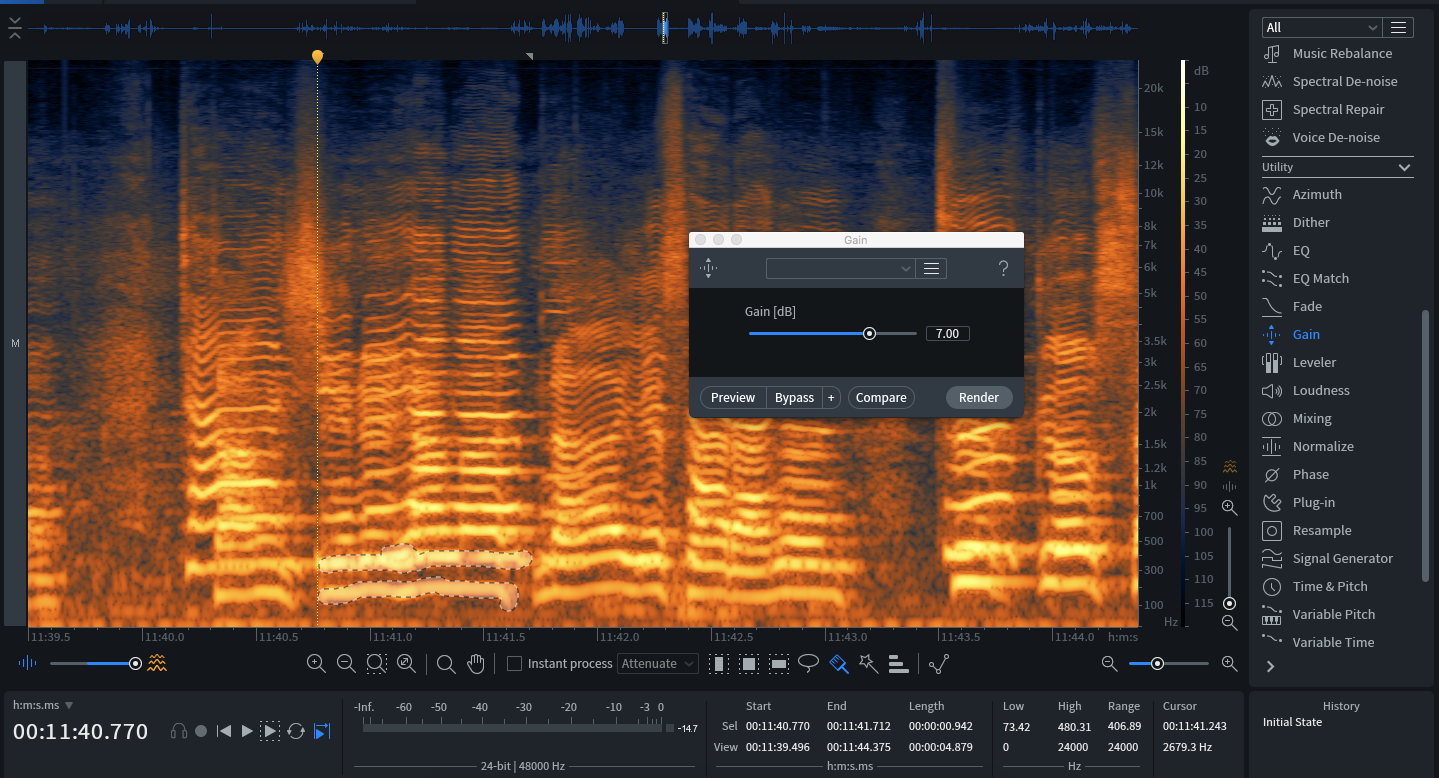Click the Gain dB slider handle
Screen dimensions: 1439x778
(869, 334)
